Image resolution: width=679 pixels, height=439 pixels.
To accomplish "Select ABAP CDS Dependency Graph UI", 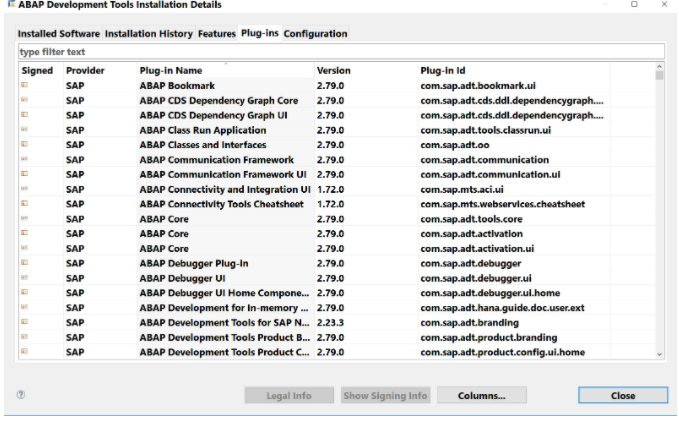I will [x=337, y=115].
